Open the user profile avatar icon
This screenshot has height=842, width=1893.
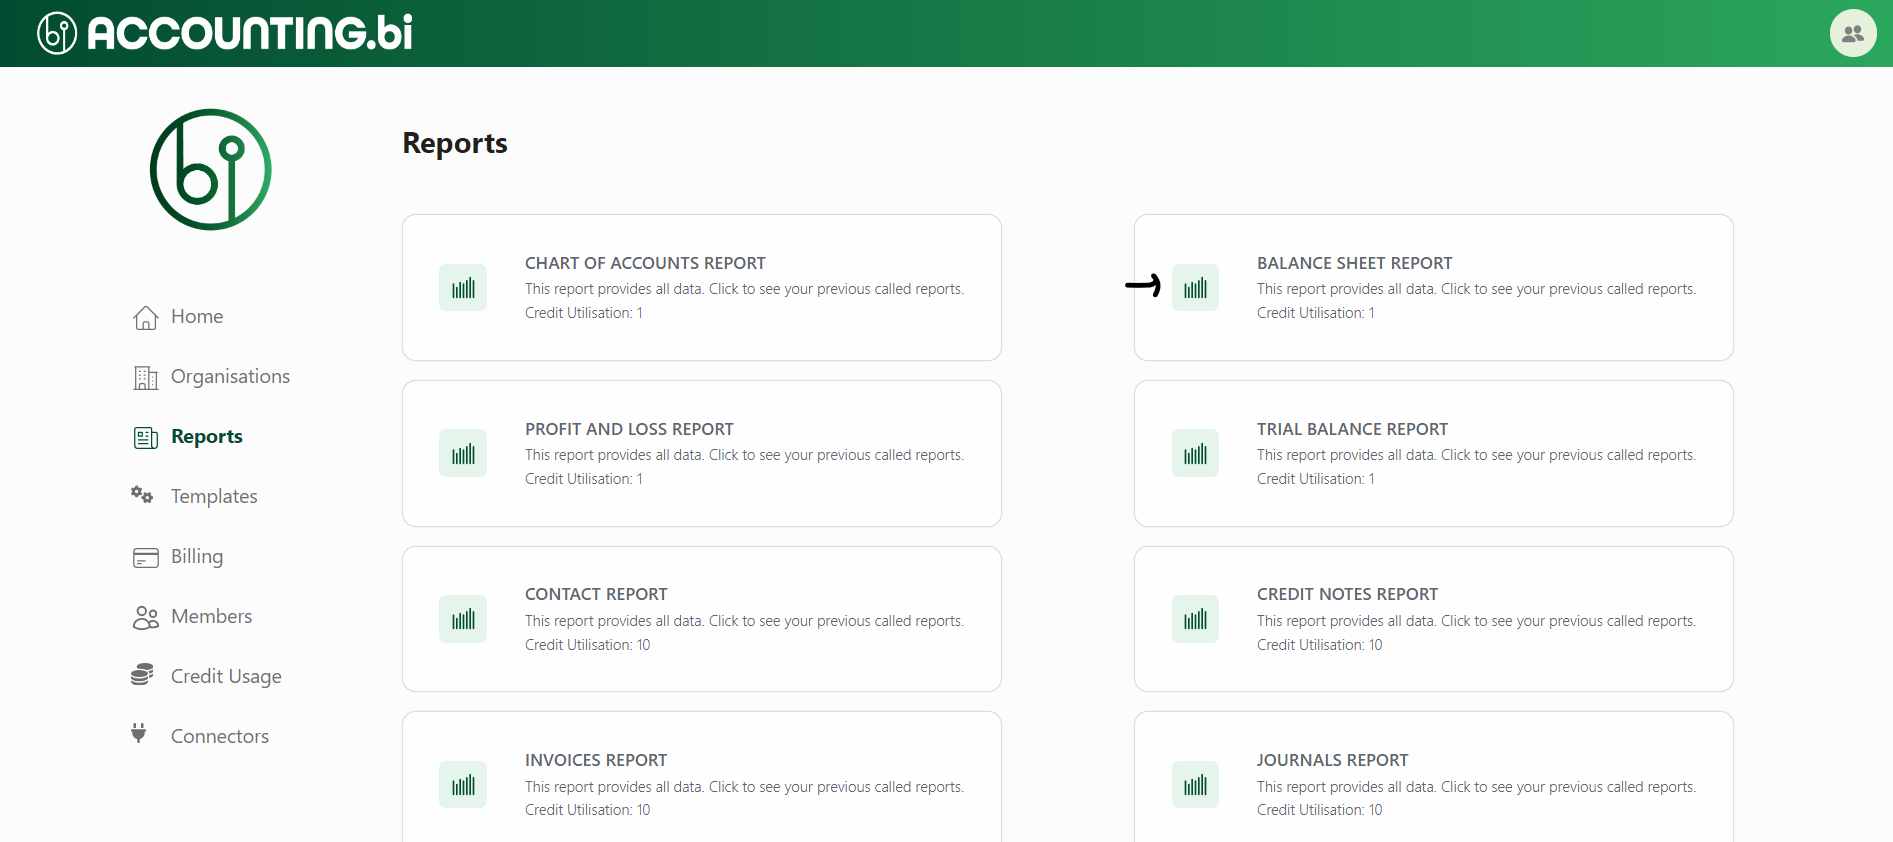point(1853,33)
